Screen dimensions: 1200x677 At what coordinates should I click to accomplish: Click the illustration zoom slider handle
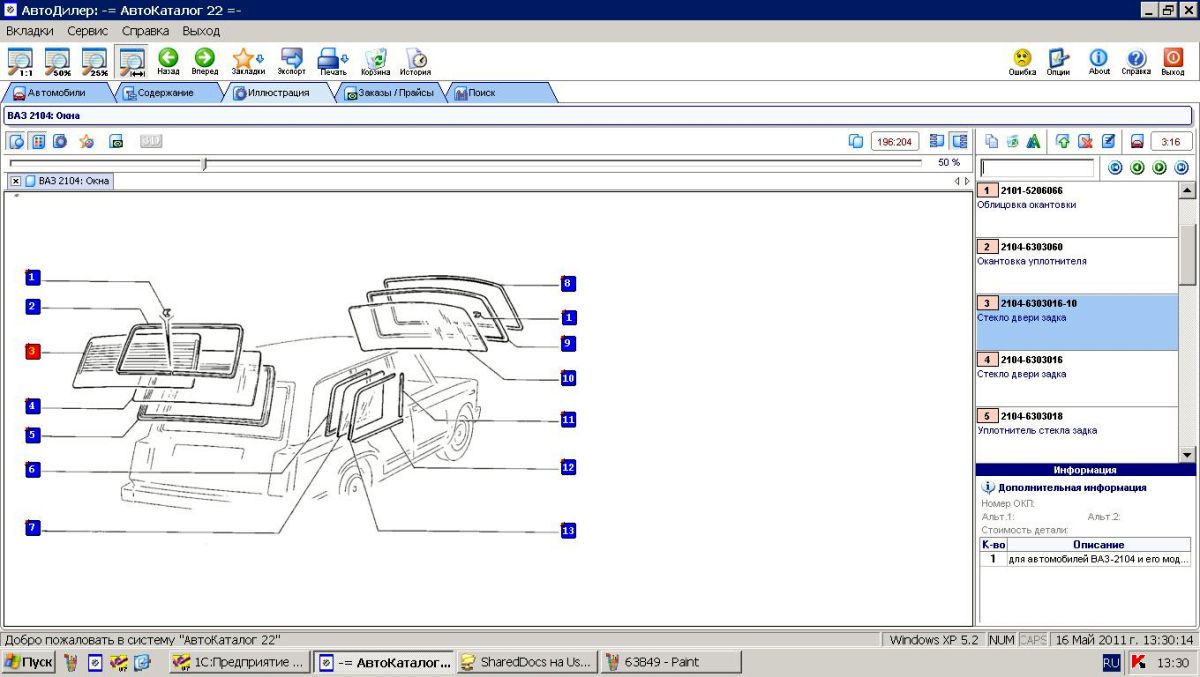[204, 163]
